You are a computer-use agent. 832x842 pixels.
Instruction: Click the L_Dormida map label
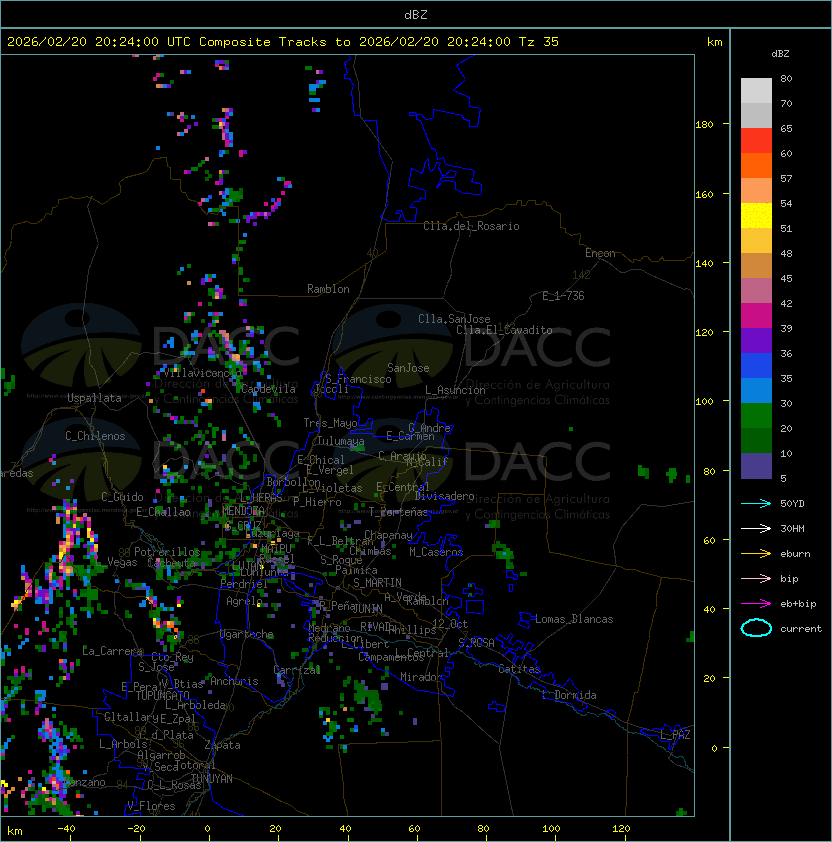tap(569, 695)
